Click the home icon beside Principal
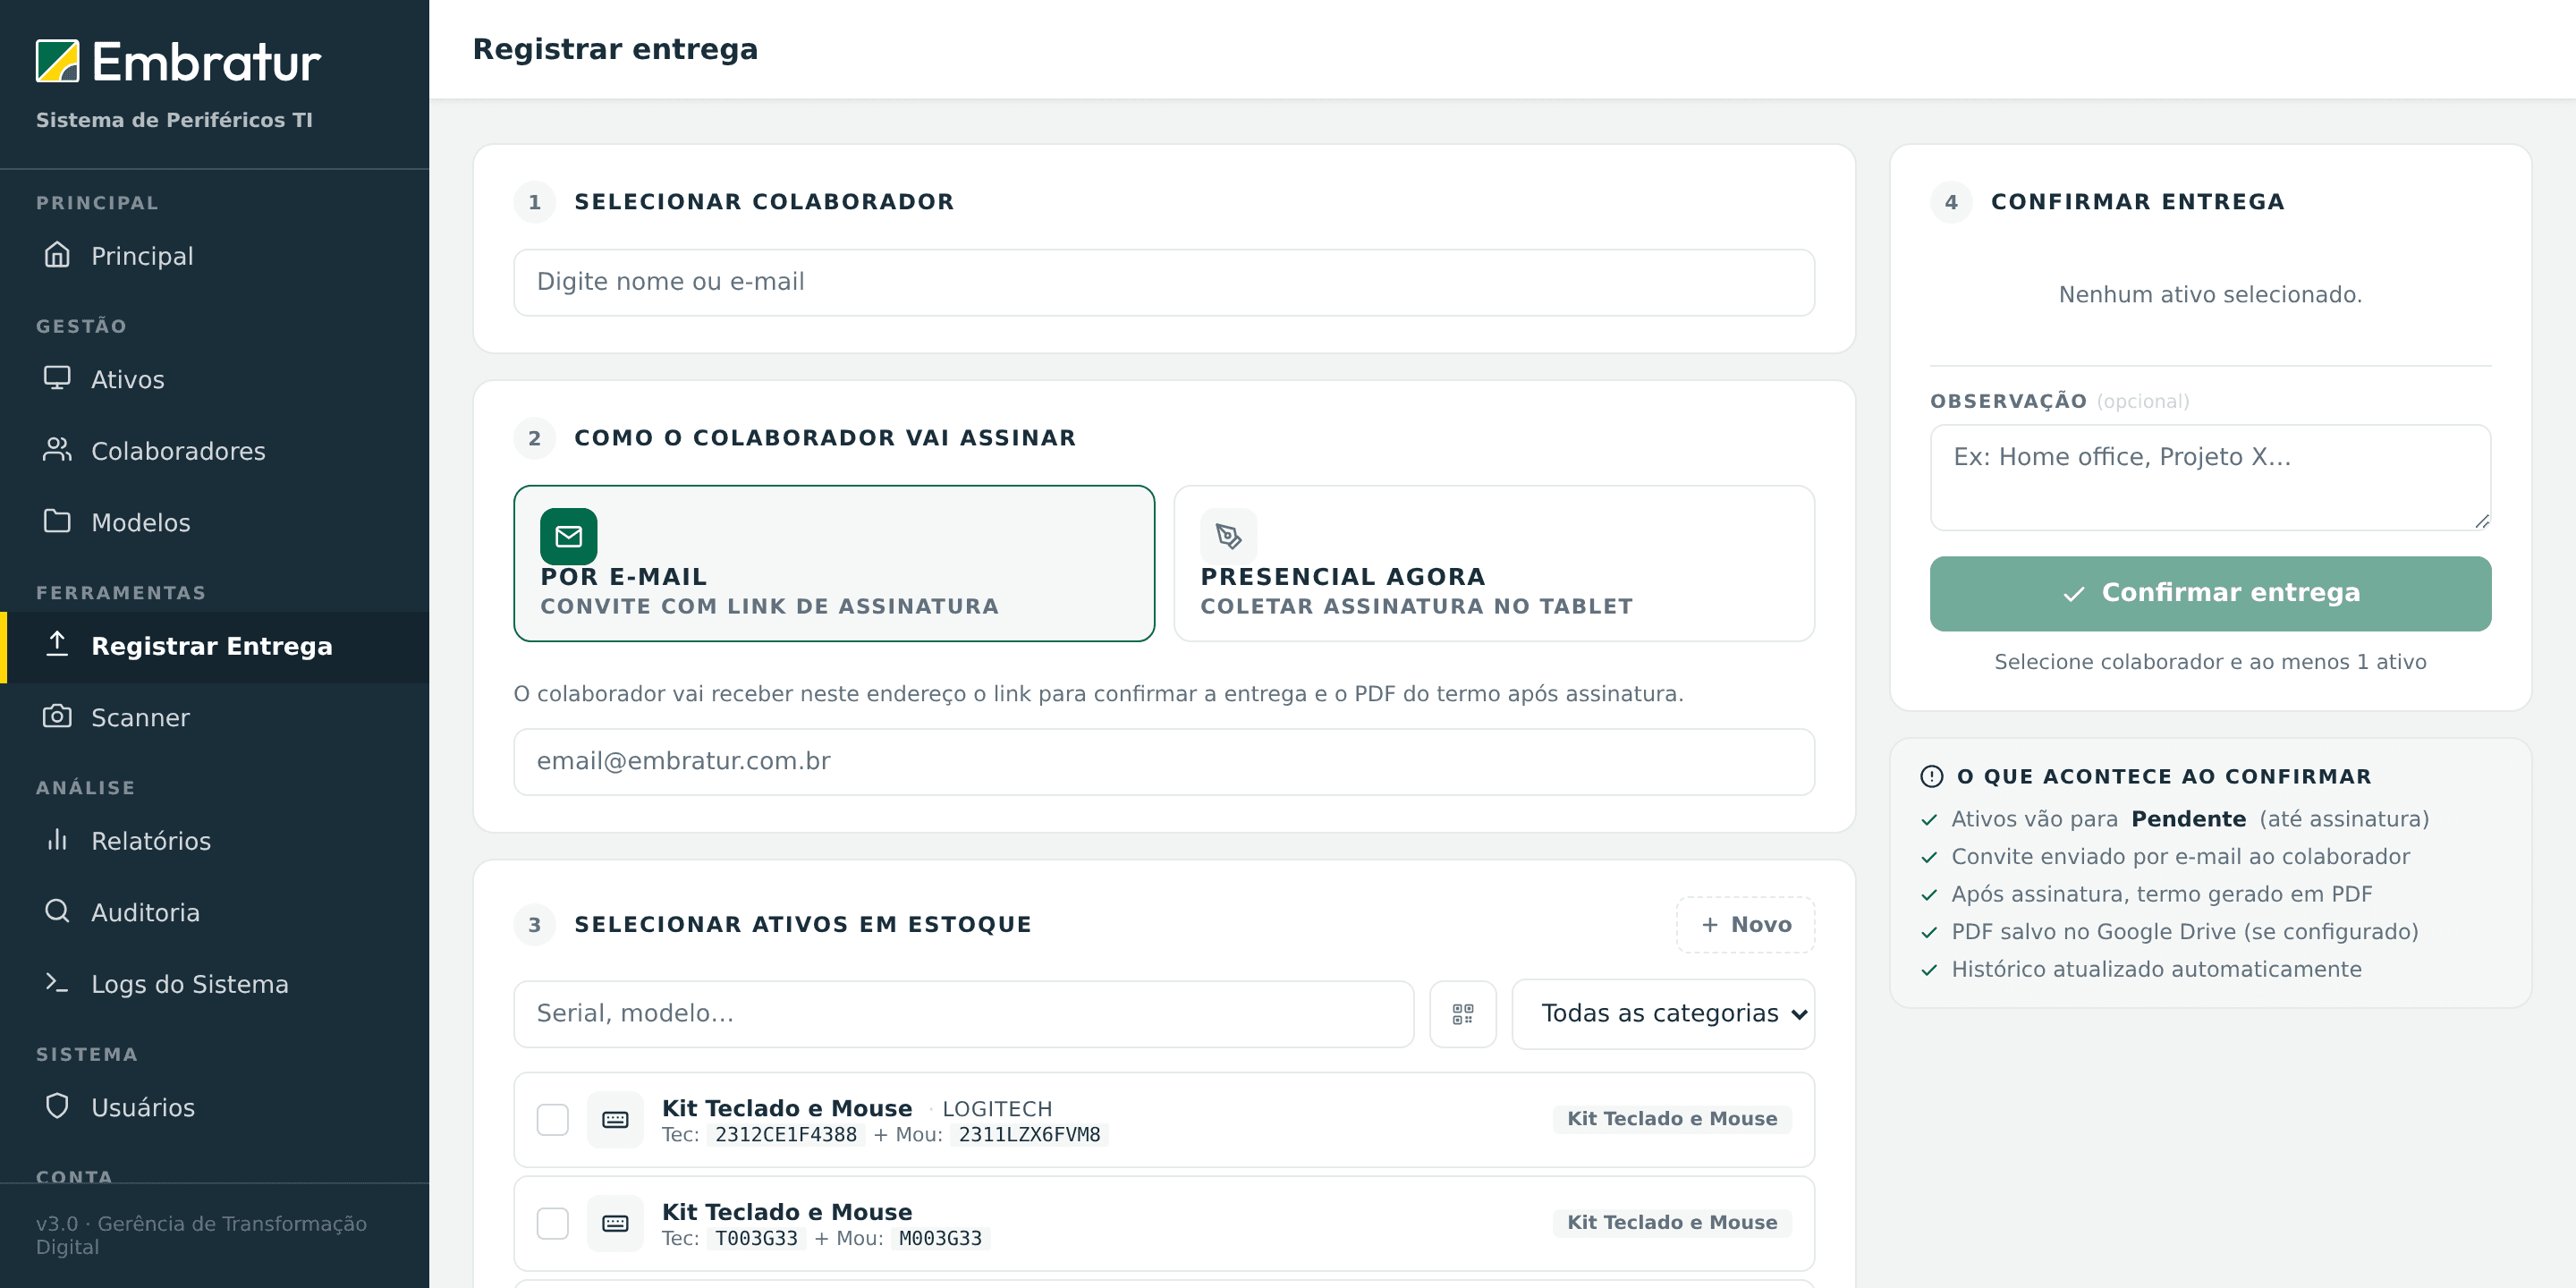 click(x=57, y=255)
